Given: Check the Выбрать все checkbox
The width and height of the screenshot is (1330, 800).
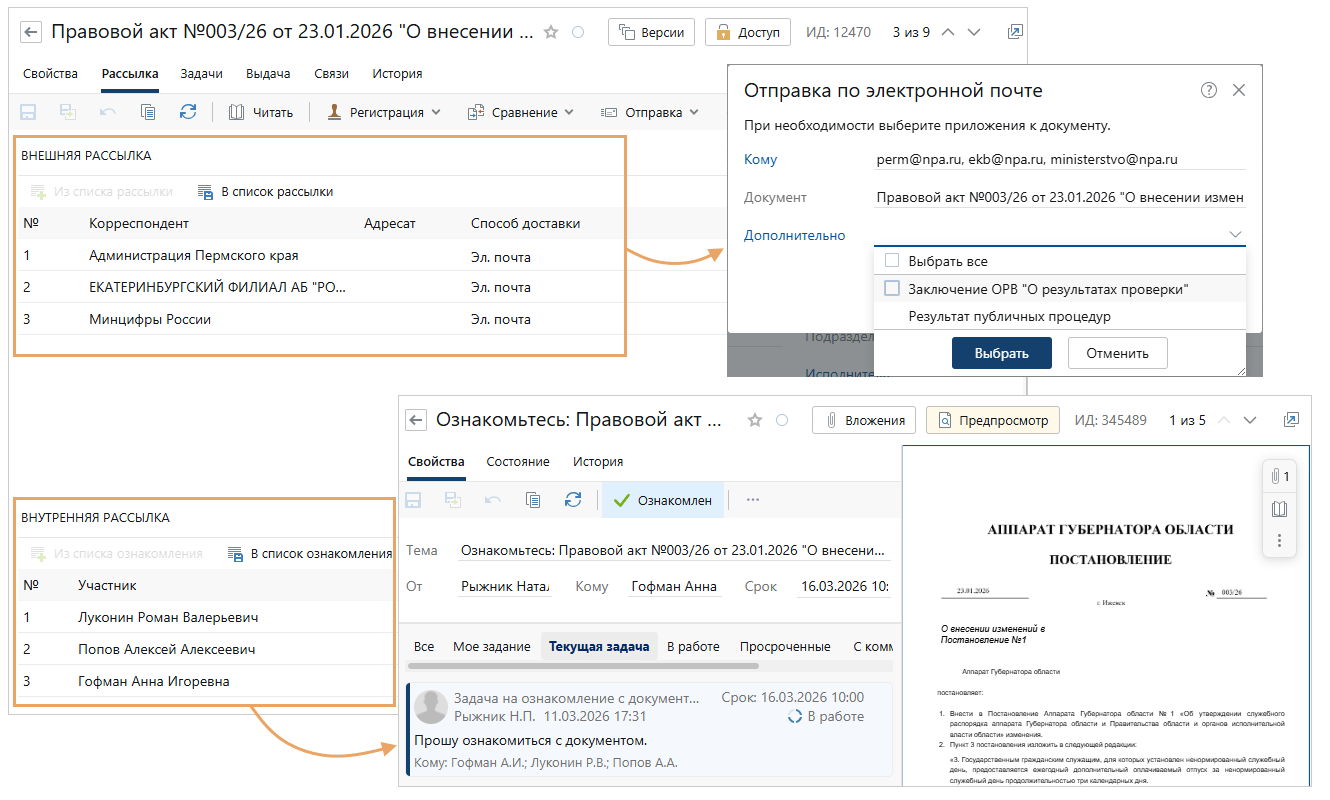Looking at the screenshot, I should [x=892, y=261].
